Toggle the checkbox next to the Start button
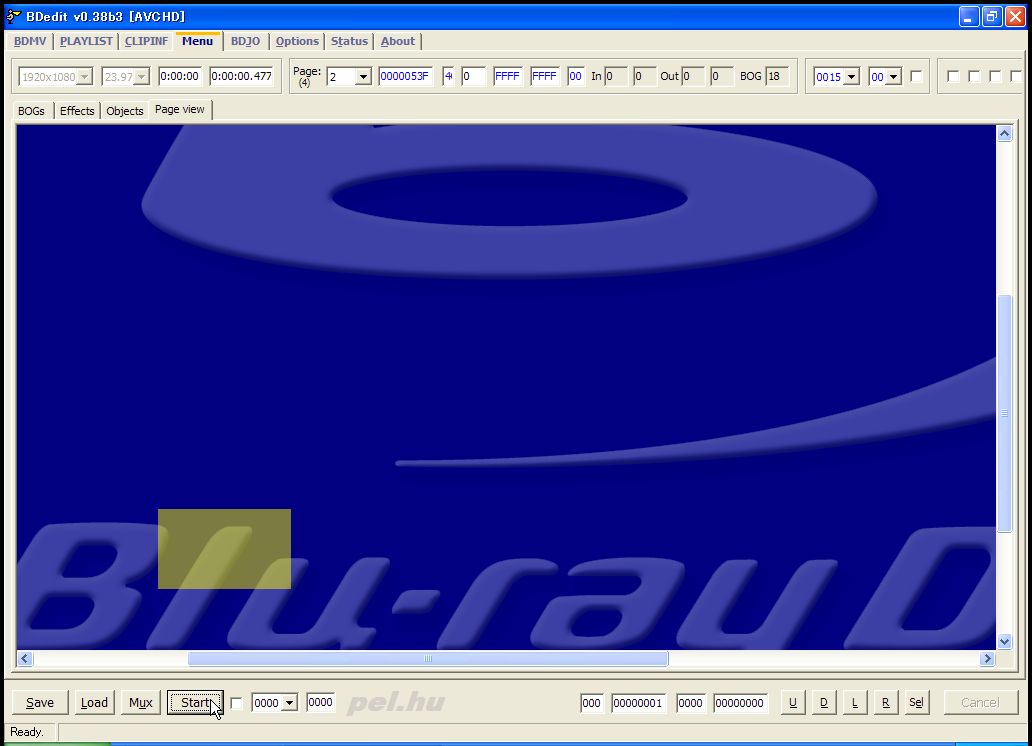The height and width of the screenshot is (746, 1032). pos(236,703)
